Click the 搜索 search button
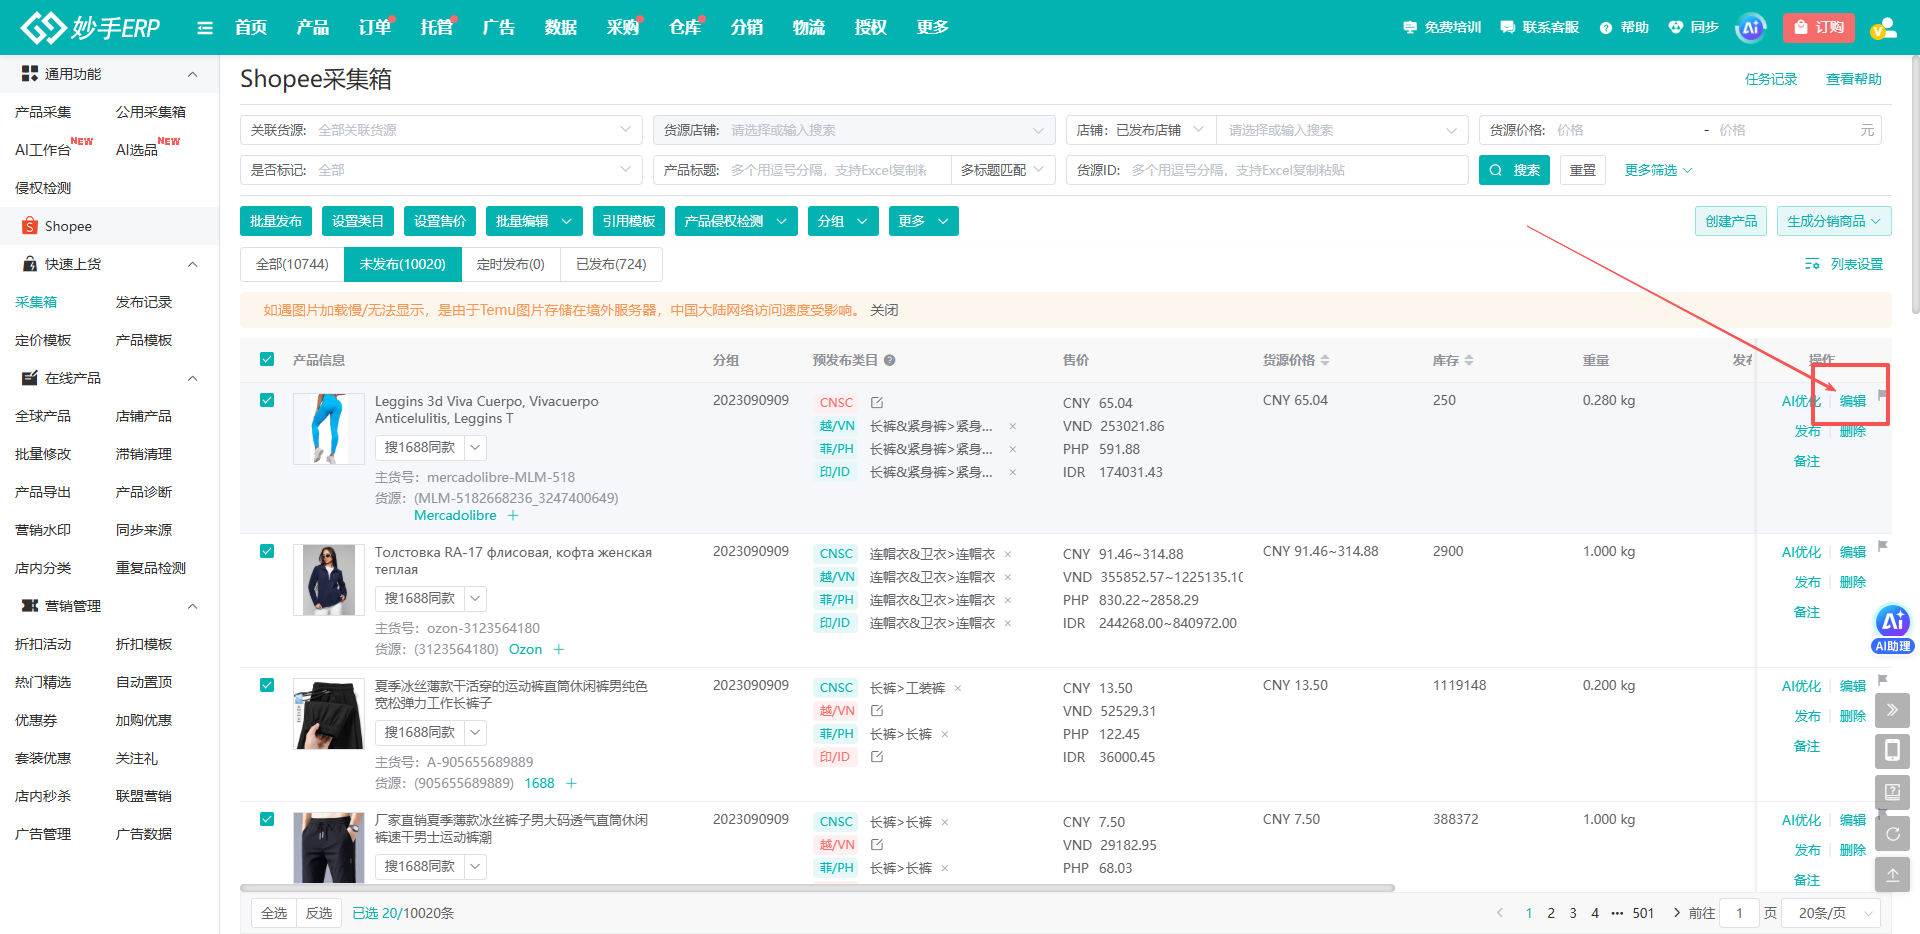Viewport: 1920px width, 934px height. coord(1514,170)
